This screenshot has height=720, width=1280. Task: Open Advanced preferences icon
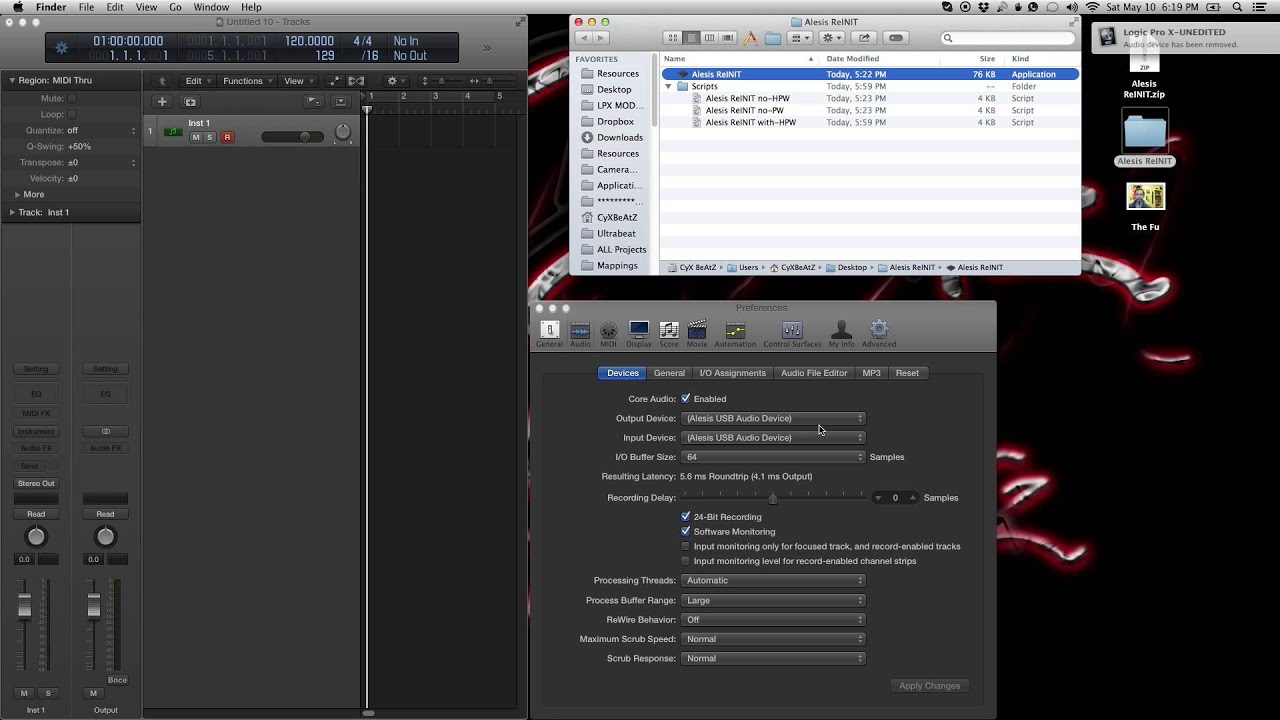pyautogui.click(x=879, y=334)
